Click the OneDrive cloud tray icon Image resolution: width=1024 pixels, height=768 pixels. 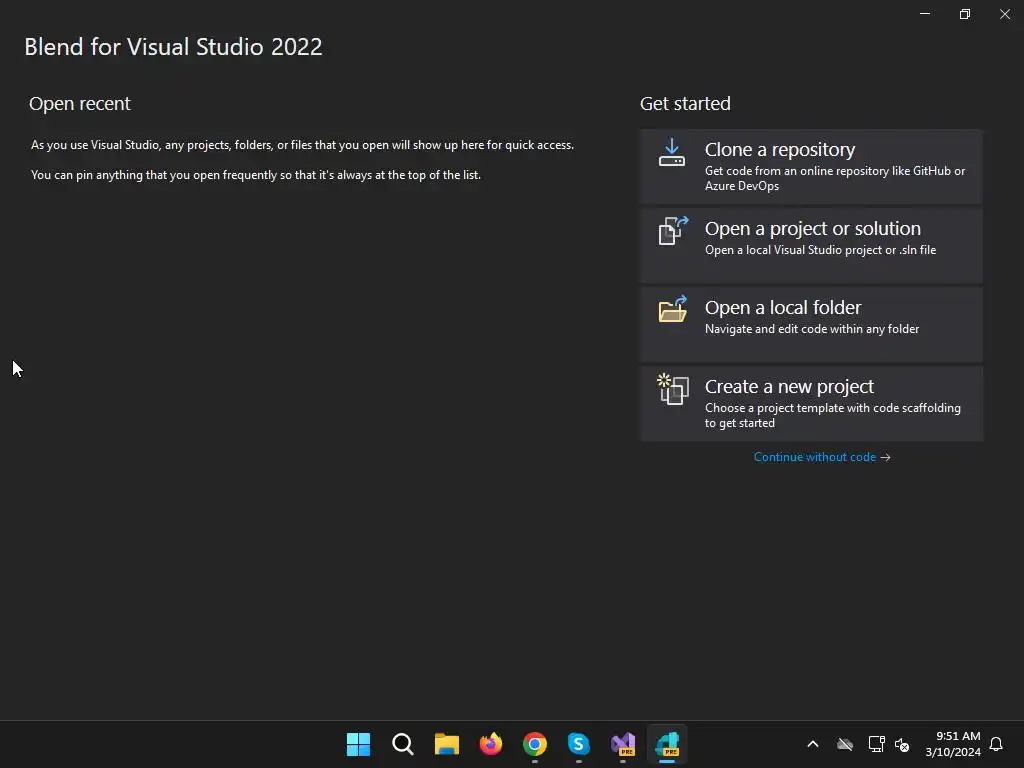coord(845,744)
